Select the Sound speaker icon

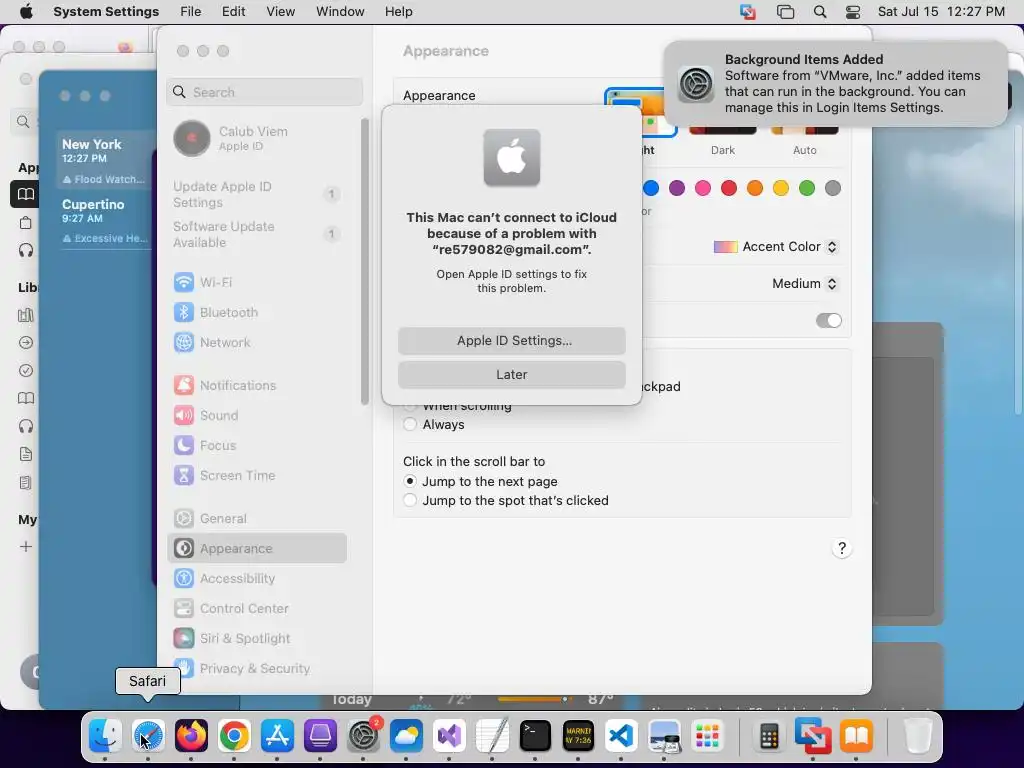pos(184,415)
